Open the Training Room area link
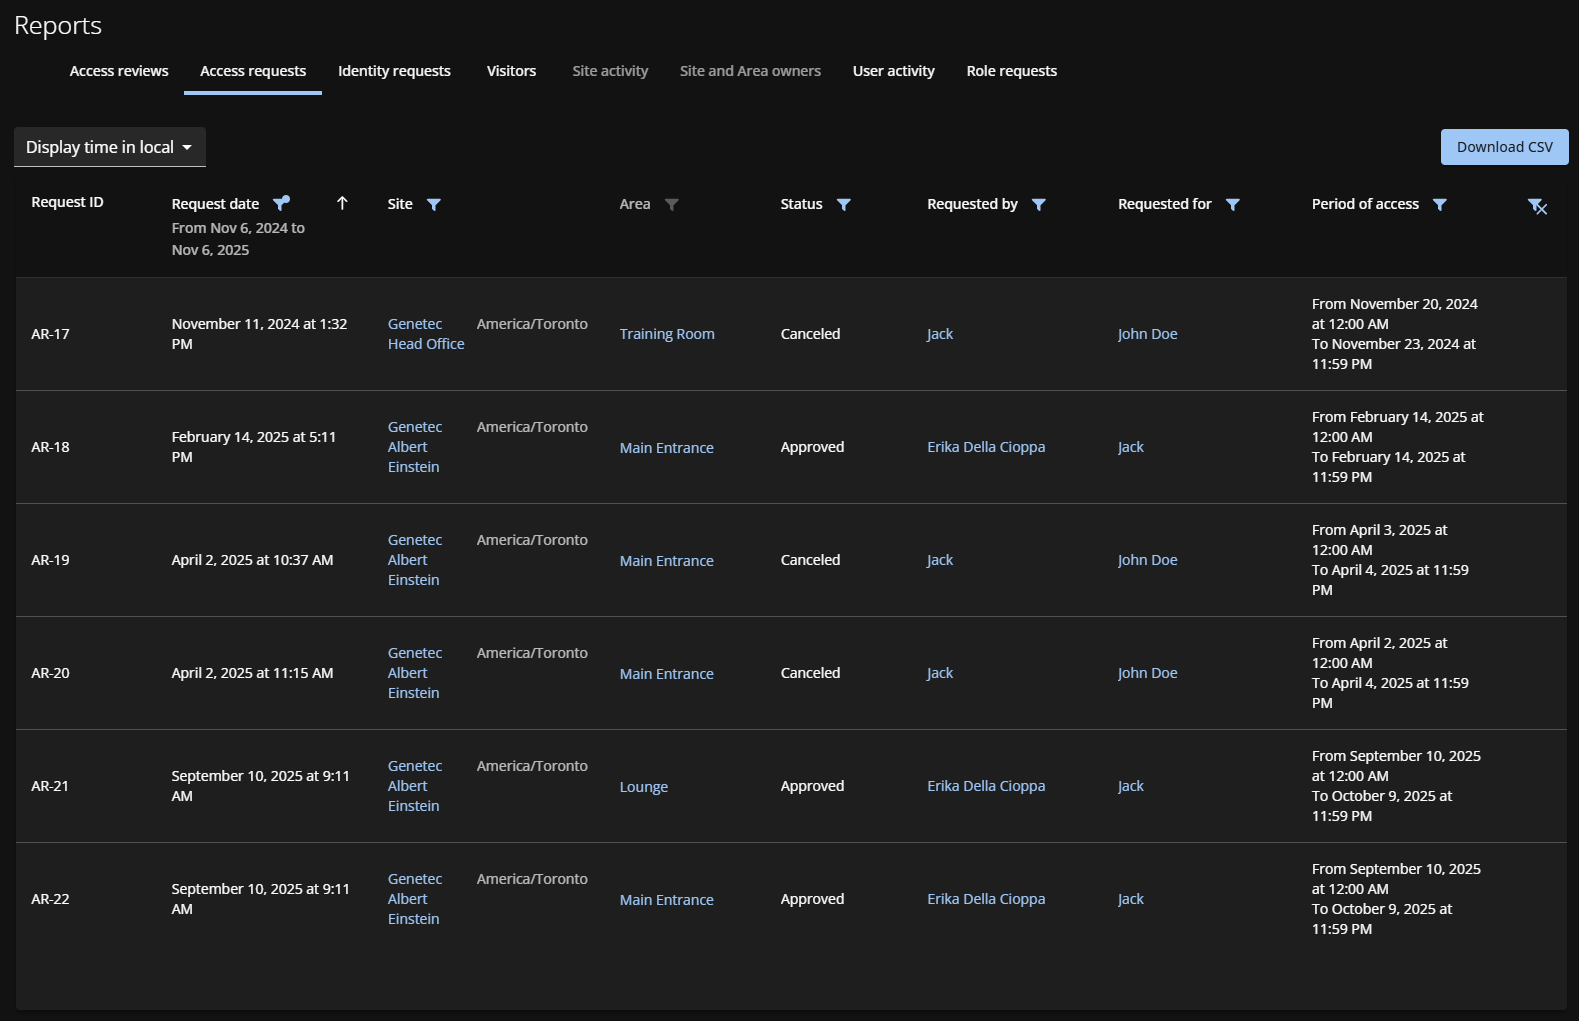 [x=667, y=334]
